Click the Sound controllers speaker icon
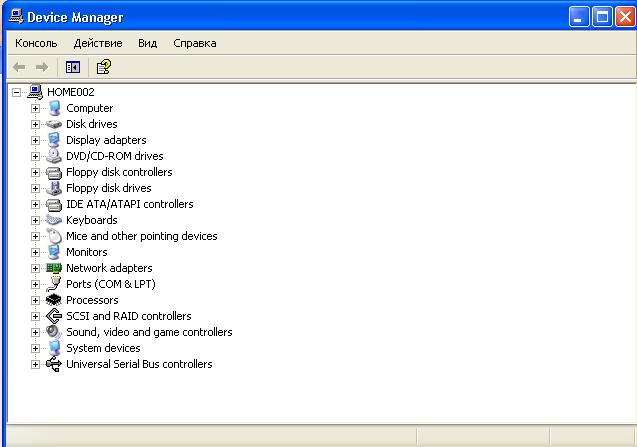Image resolution: width=637 pixels, height=447 pixels. pyautogui.click(x=54, y=332)
